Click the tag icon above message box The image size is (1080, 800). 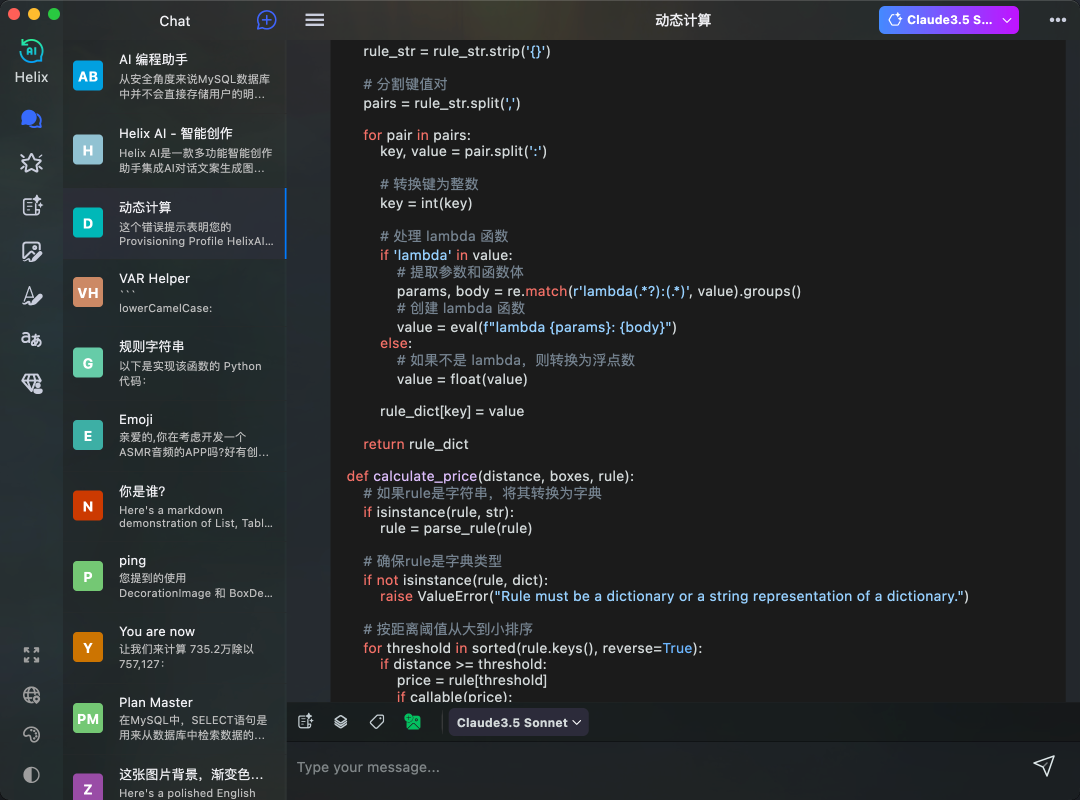pyautogui.click(x=377, y=722)
